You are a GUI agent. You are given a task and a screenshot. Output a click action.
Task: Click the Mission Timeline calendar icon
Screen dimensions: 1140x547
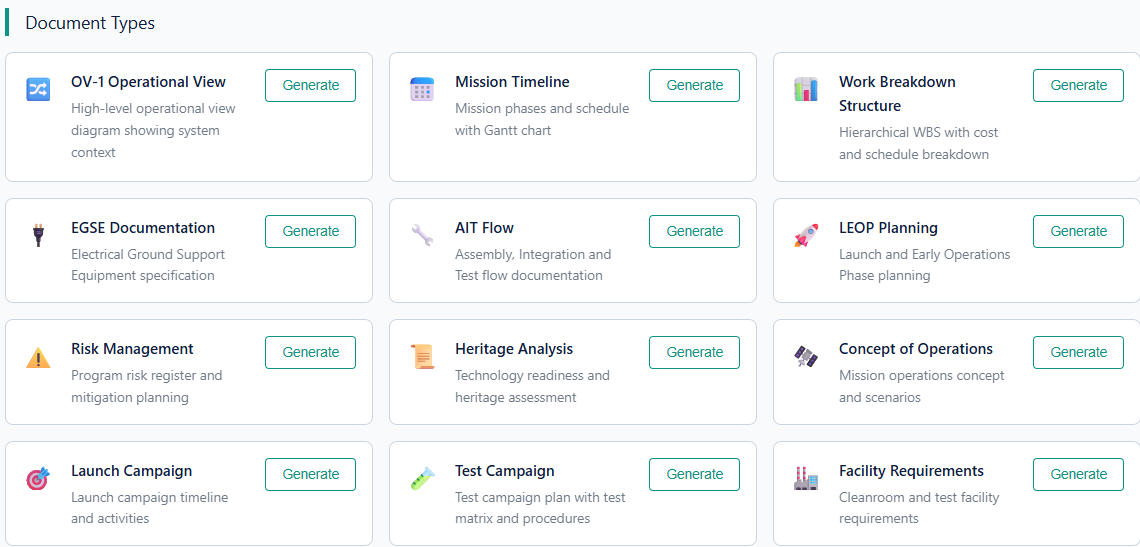pyautogui.click(x=422, y=89)
